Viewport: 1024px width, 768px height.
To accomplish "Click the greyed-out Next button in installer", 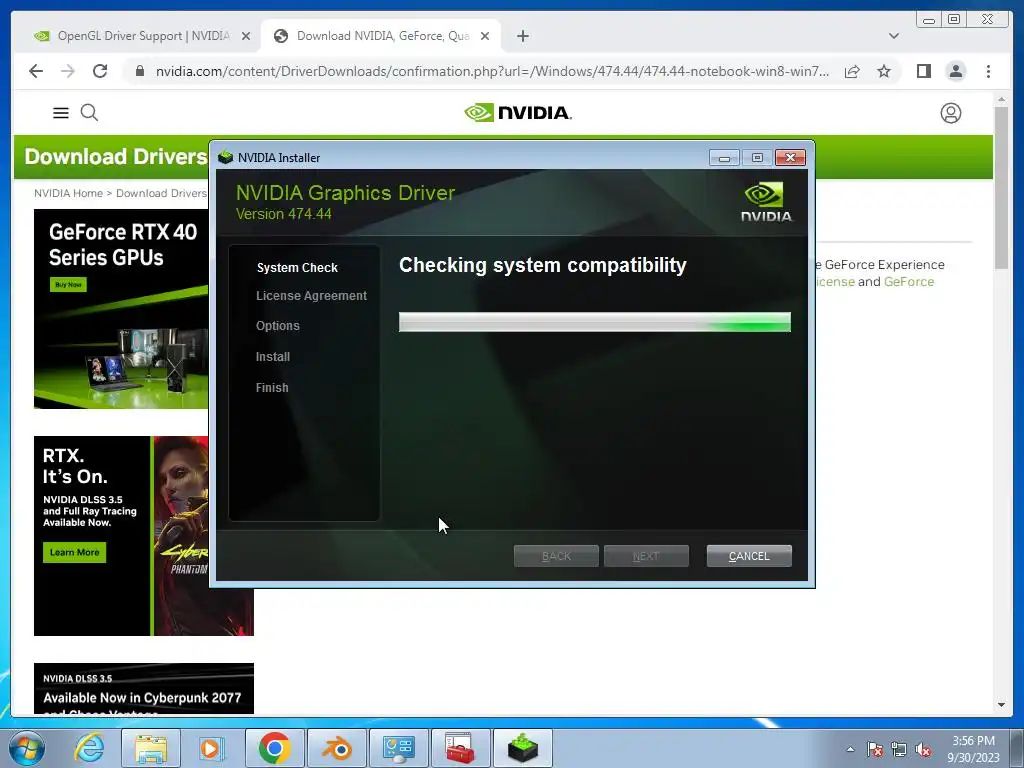I will [646, 556].
